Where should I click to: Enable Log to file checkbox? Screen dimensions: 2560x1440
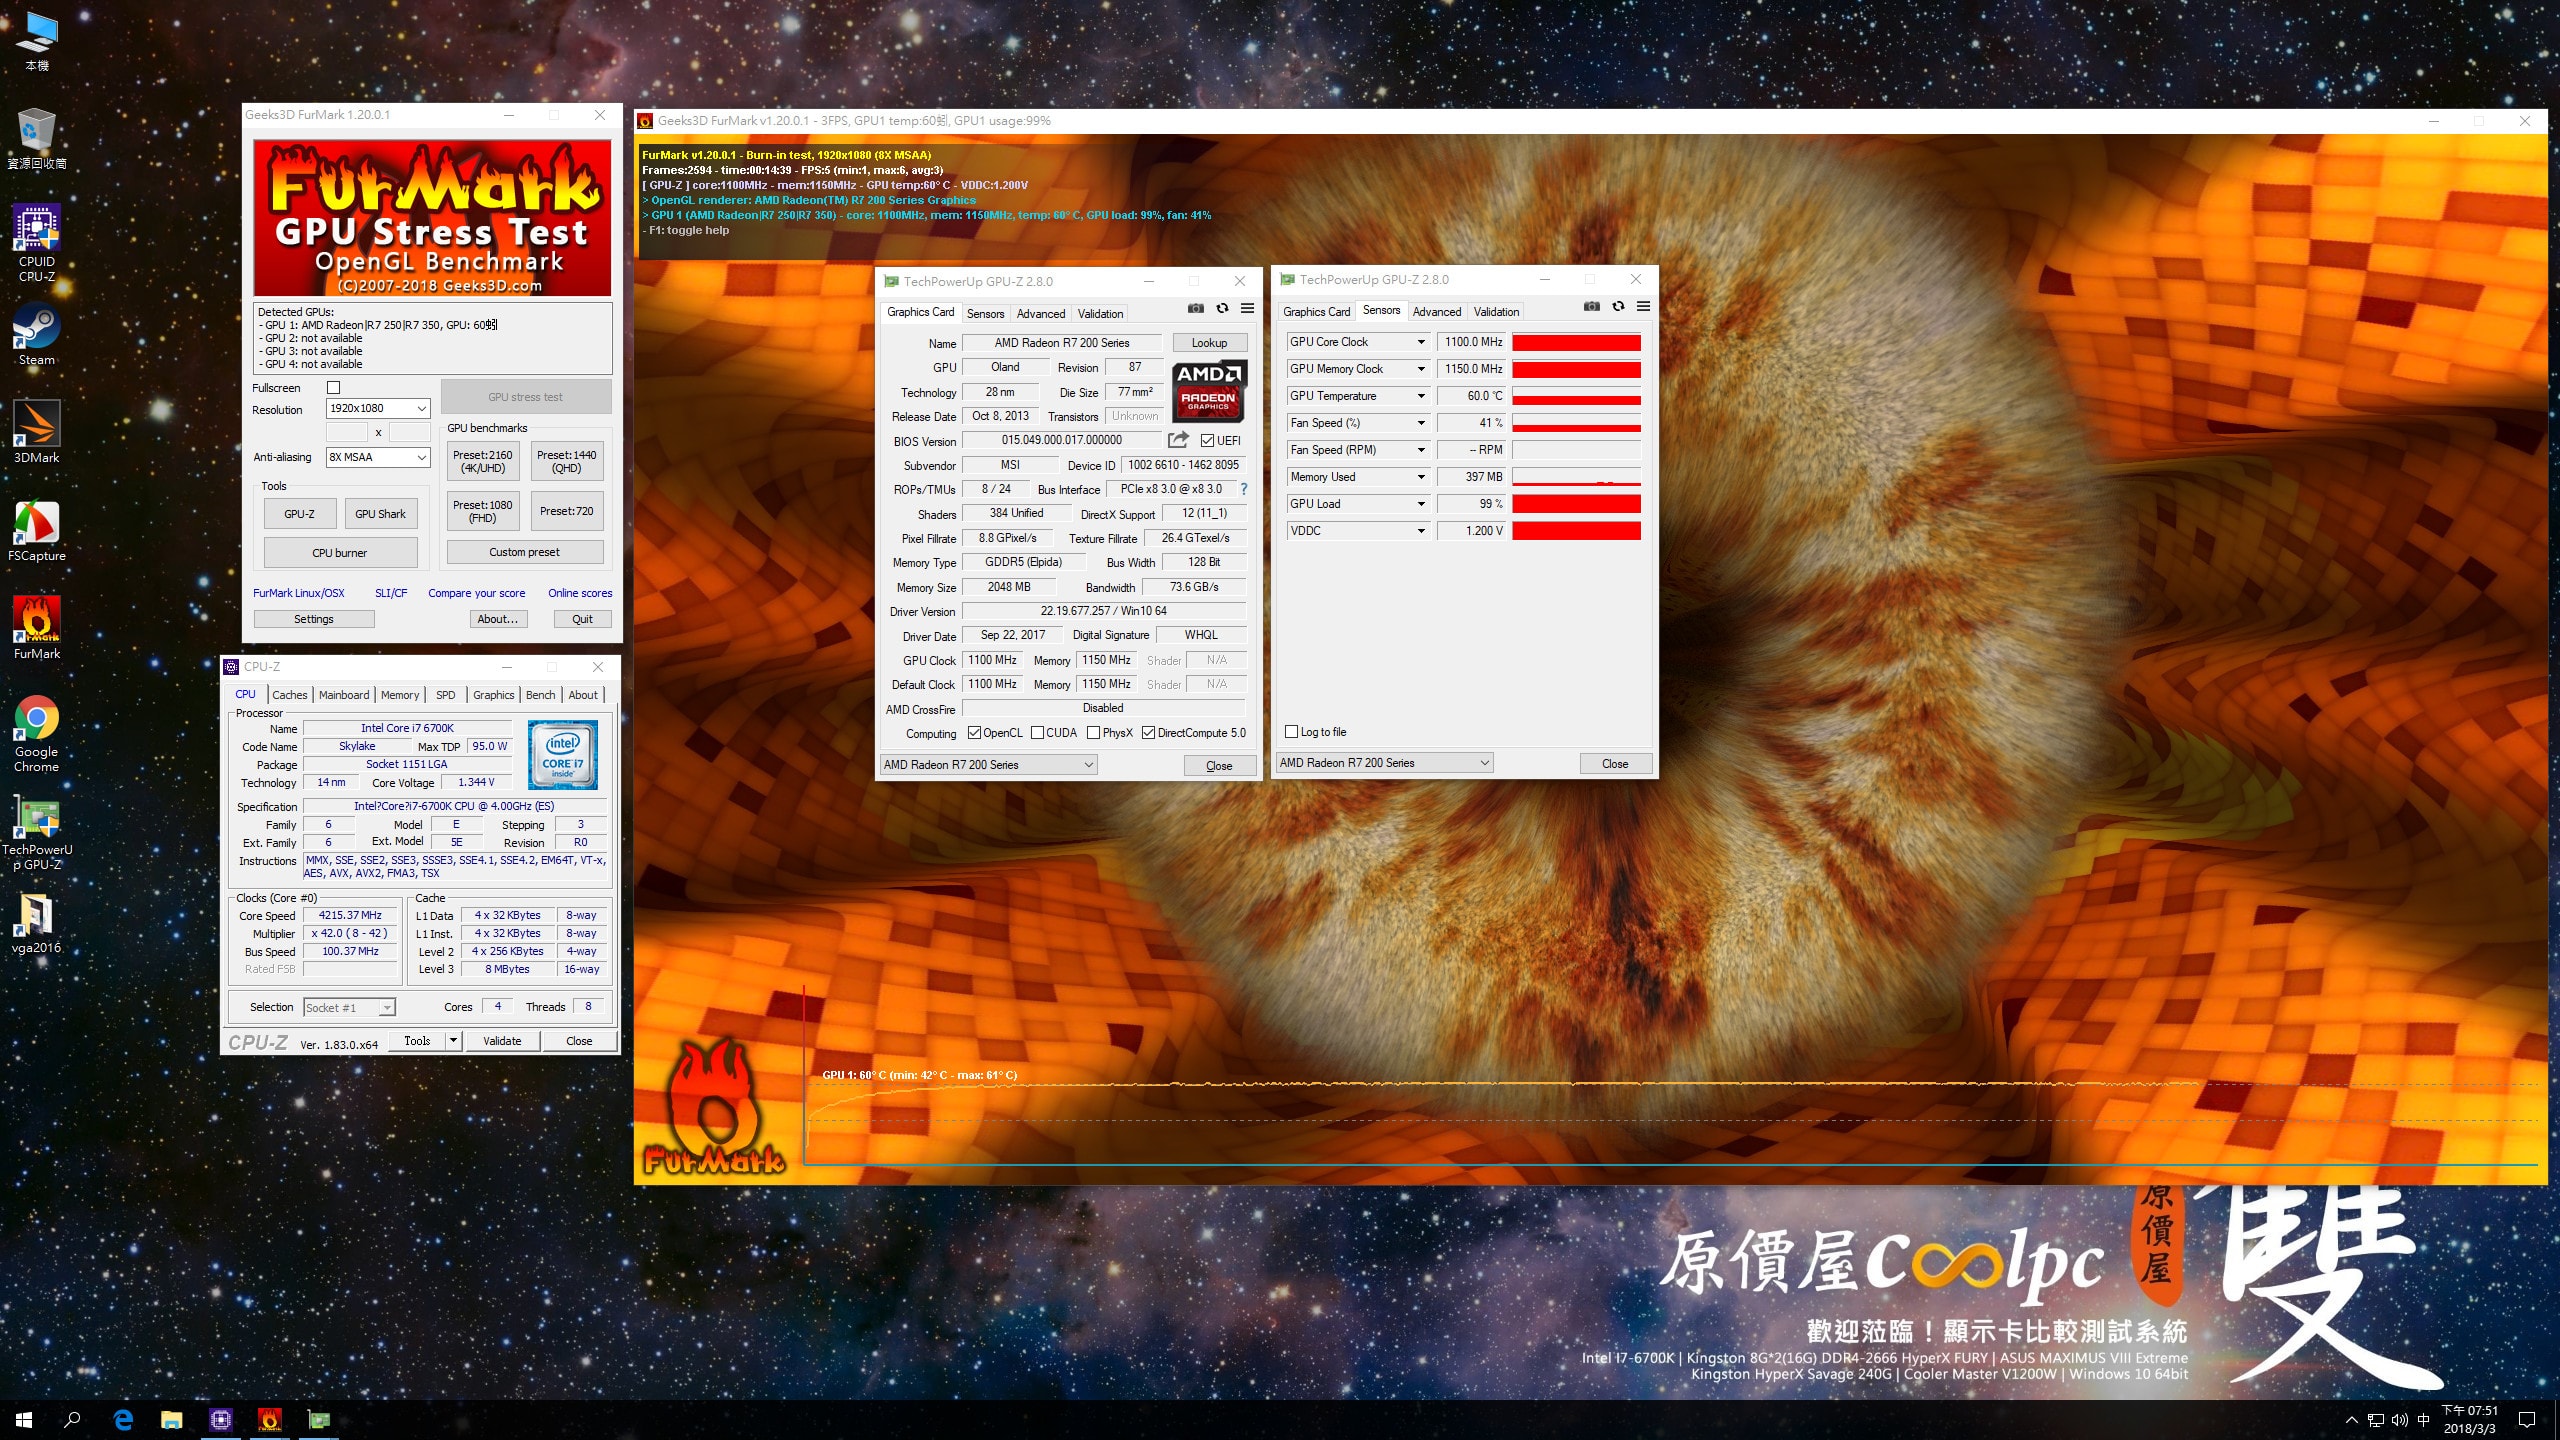(1291, 732)
